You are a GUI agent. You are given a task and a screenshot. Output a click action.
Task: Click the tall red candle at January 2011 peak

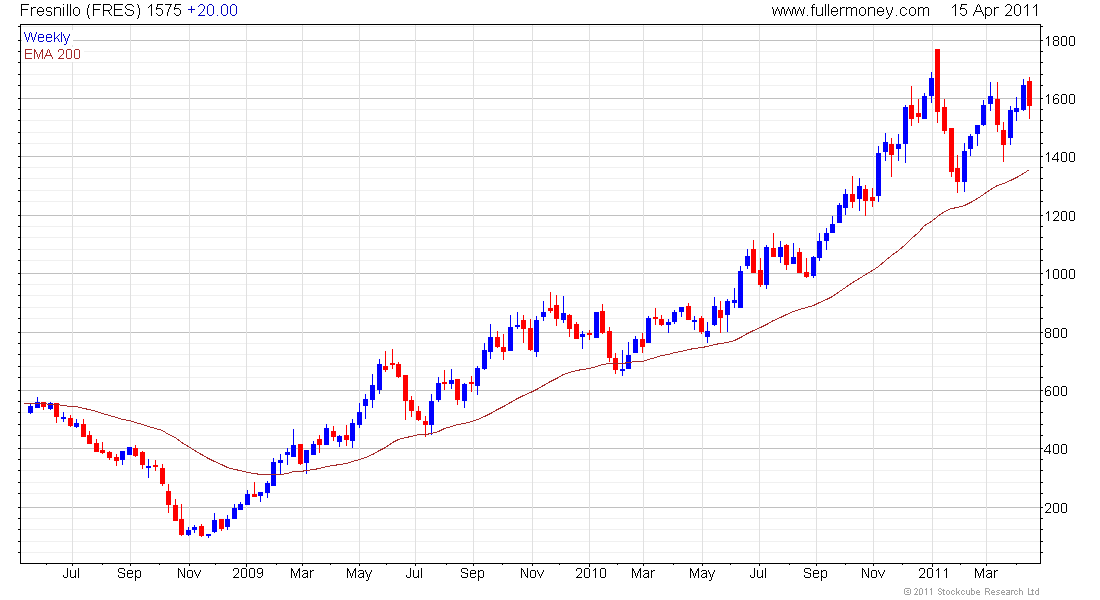pyautogui.click(x=937, y=81)
